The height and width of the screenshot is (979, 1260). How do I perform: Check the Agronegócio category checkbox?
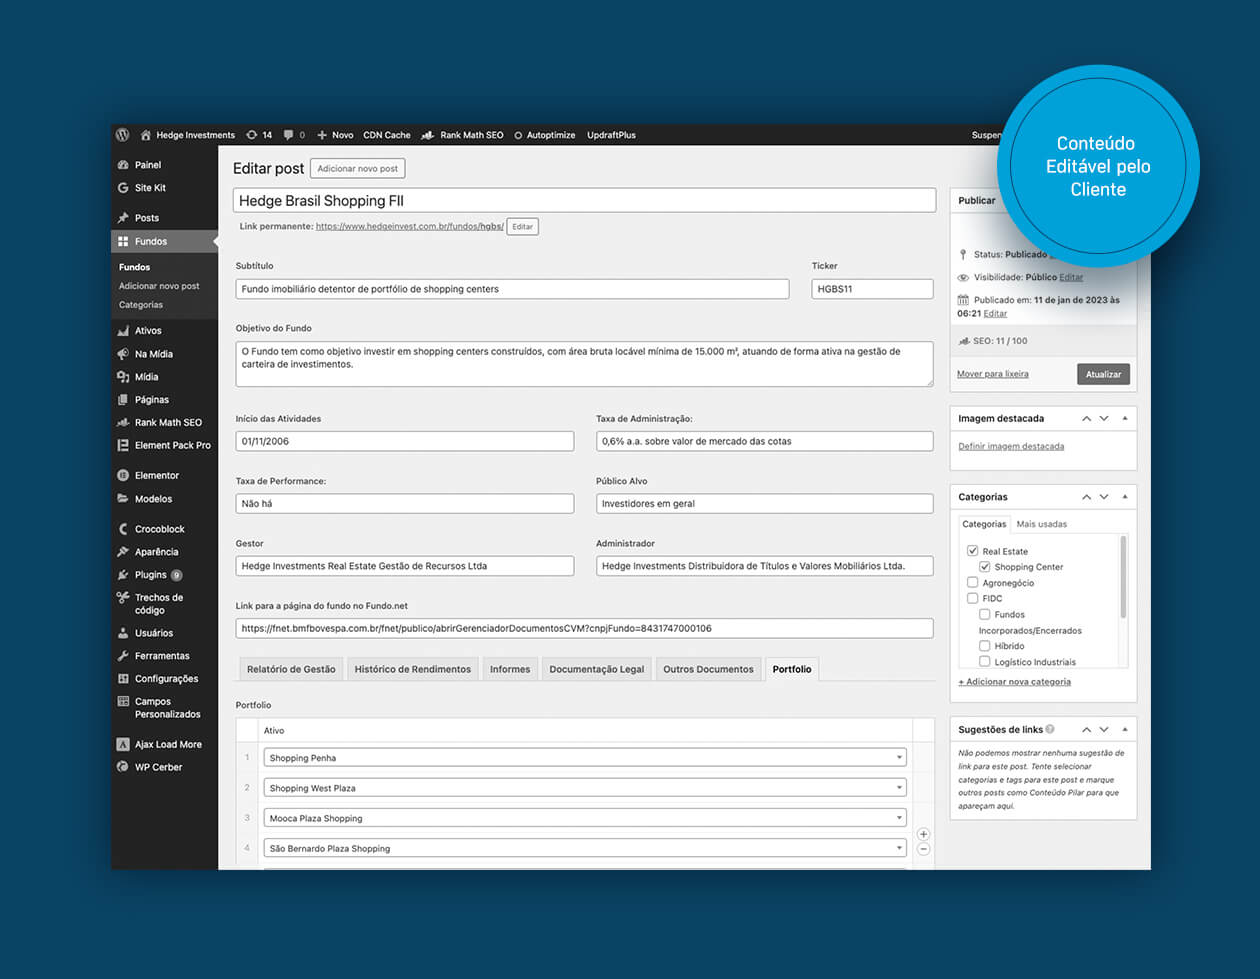point(972,582)
